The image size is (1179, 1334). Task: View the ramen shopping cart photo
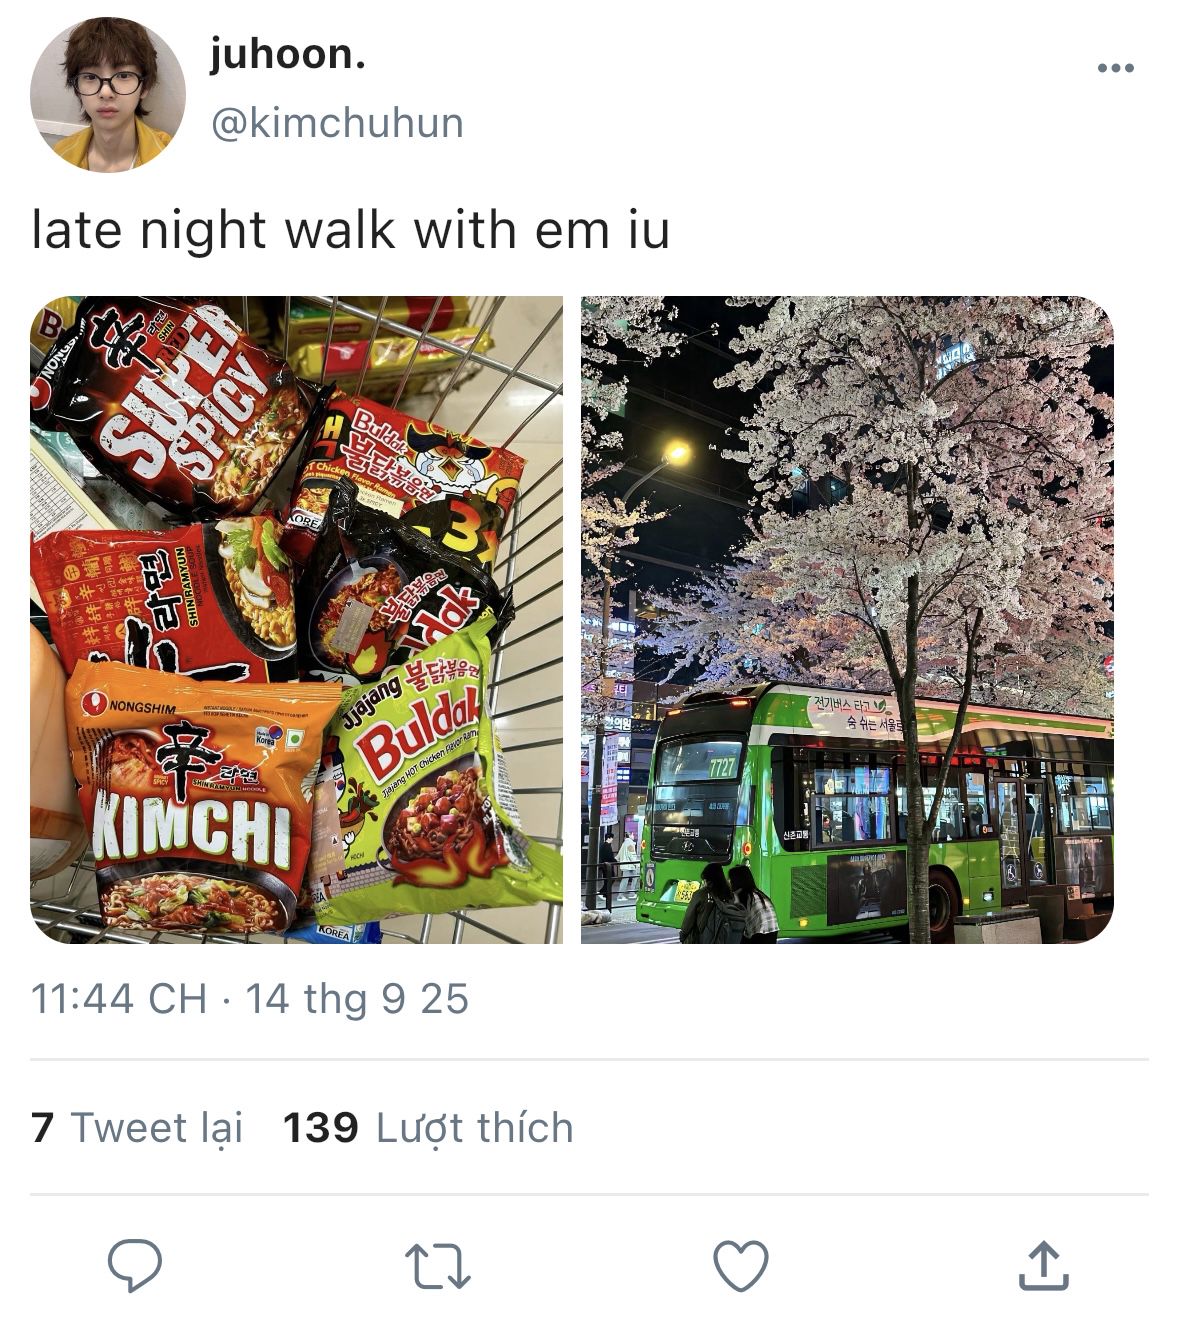coord(296,620)
